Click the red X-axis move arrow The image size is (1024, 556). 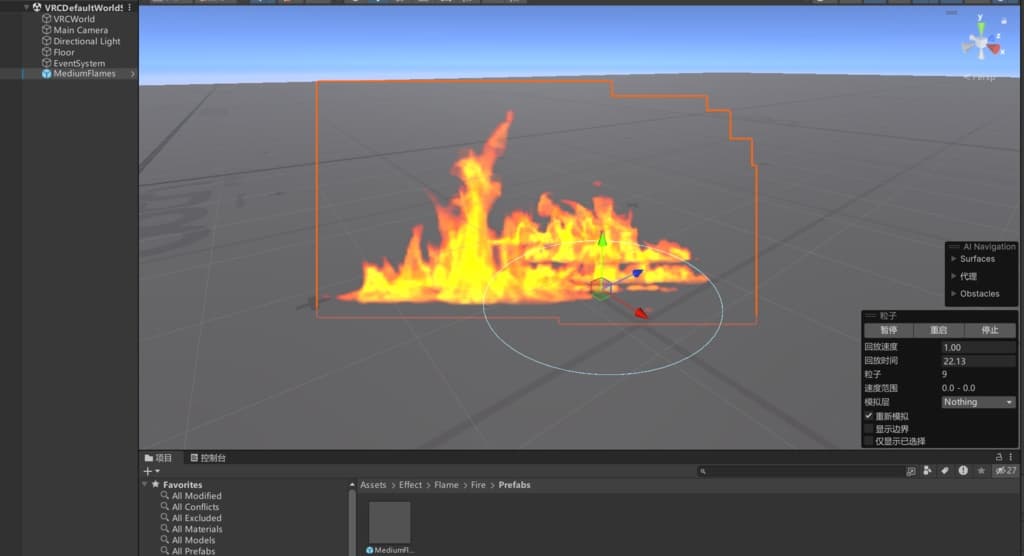pos(640,312)
